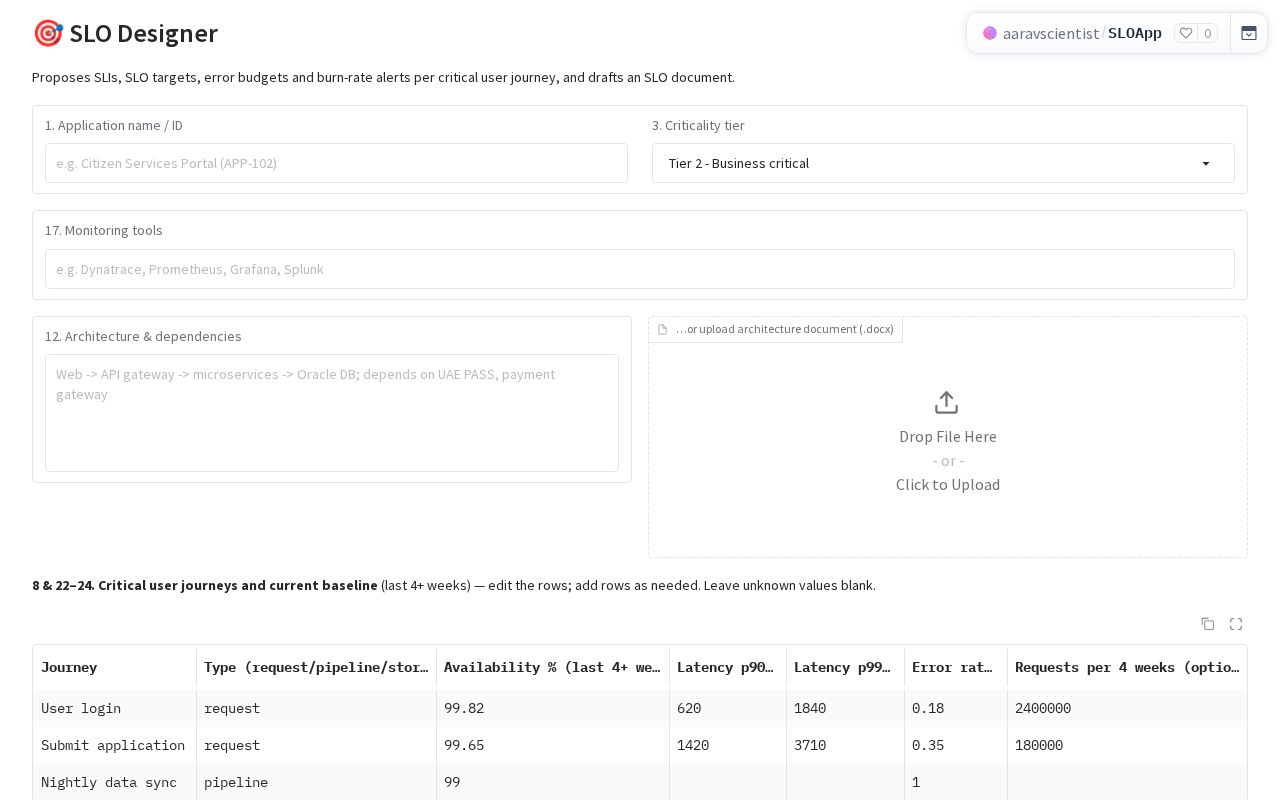
Task: Click the Error rate column header
Action: [956, 667]
